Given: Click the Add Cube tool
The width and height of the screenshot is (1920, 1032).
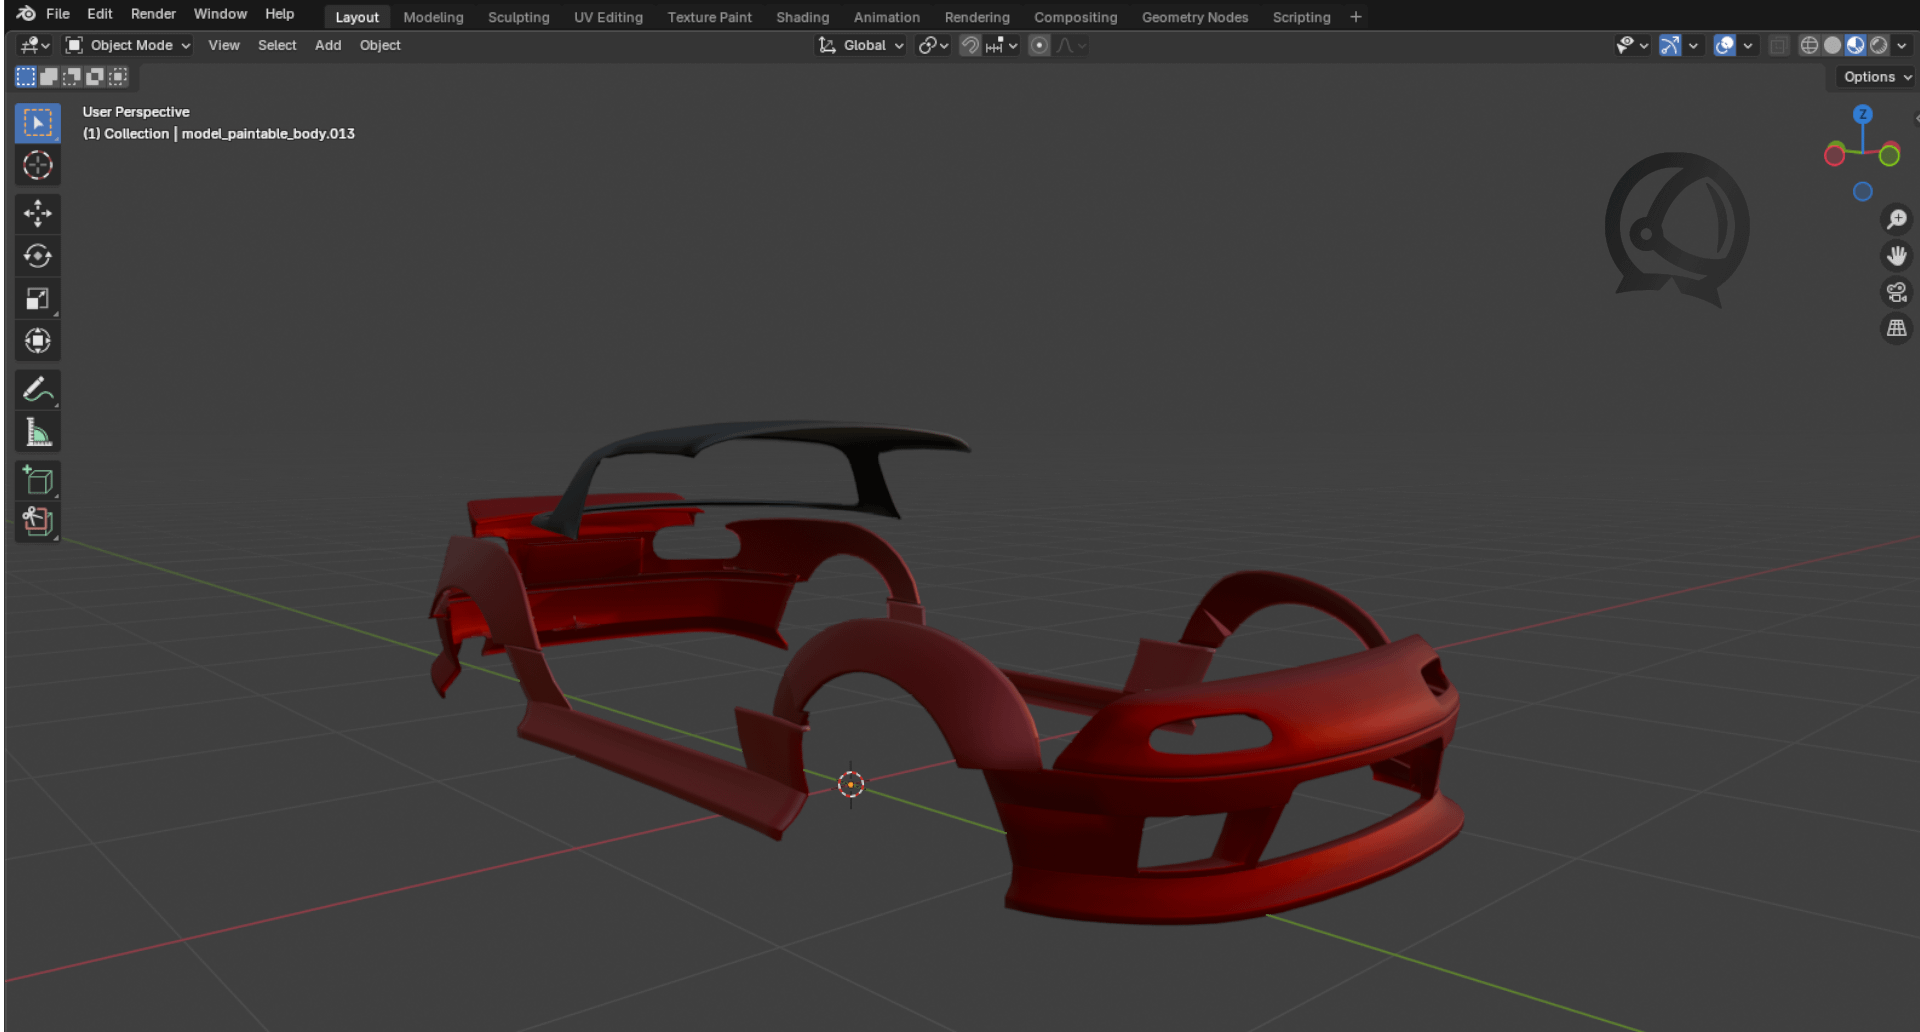Looking at the screenshot, I should pos(38,481).
